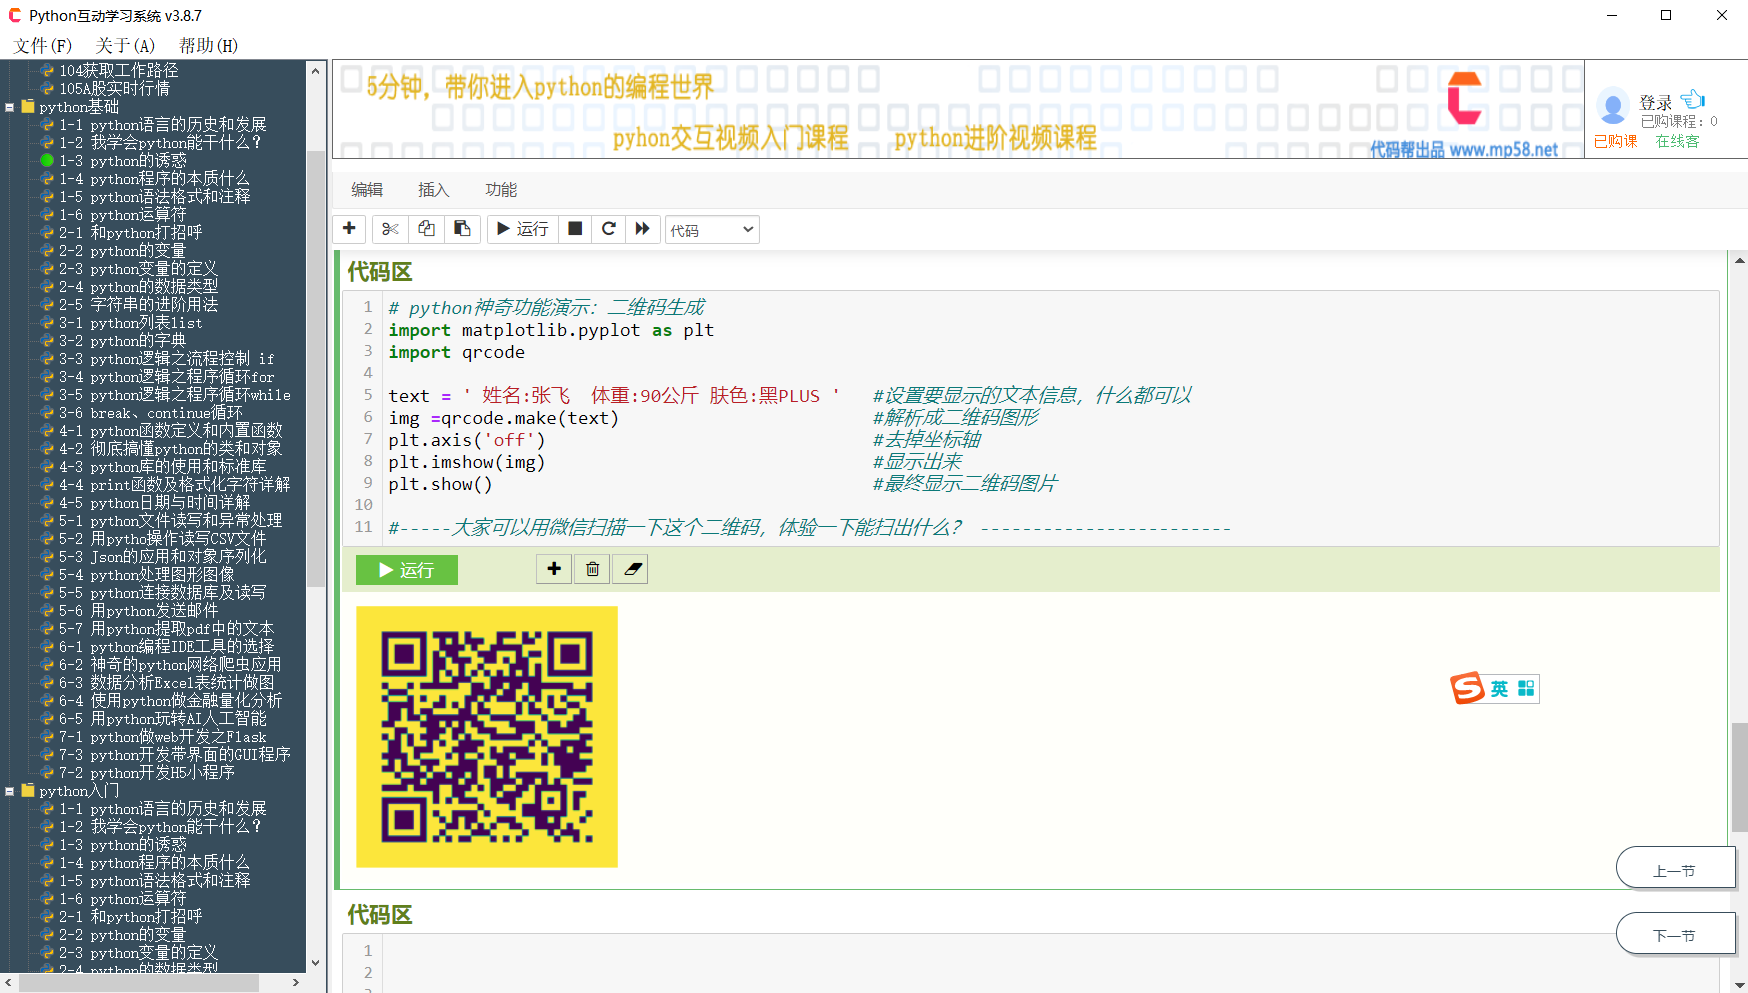Viewport: 1748px width, 993px height.
Task: Select lesson 5-4 python处理图形图像
Action: coord(146,574)
